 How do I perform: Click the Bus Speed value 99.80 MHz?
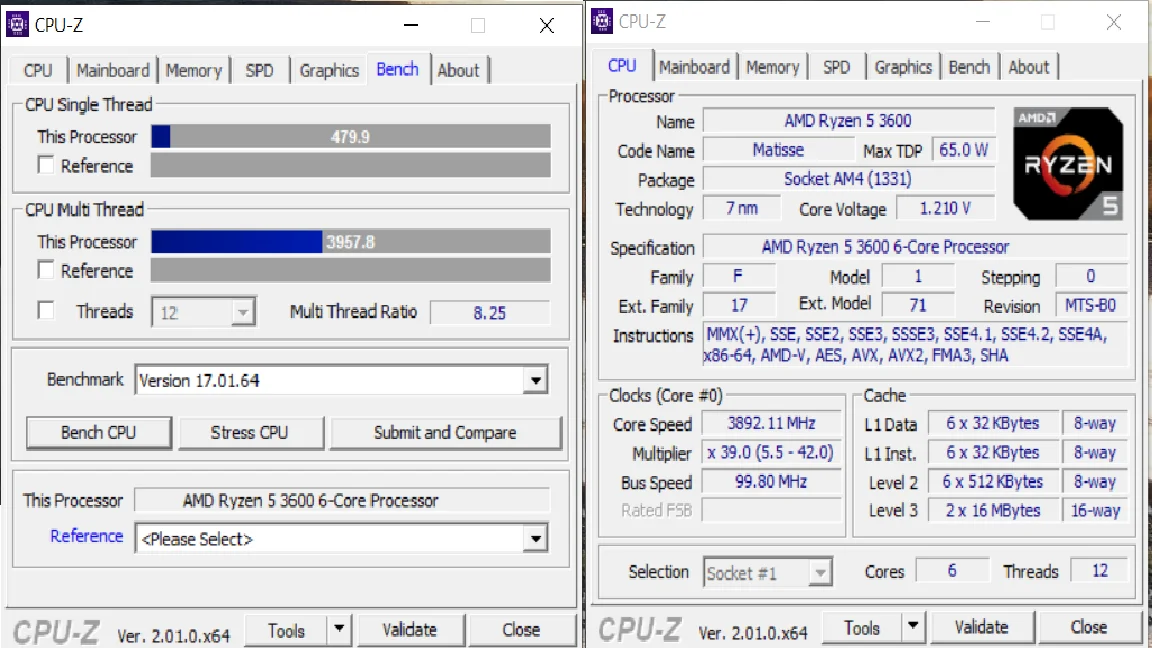tap(771, 482)
